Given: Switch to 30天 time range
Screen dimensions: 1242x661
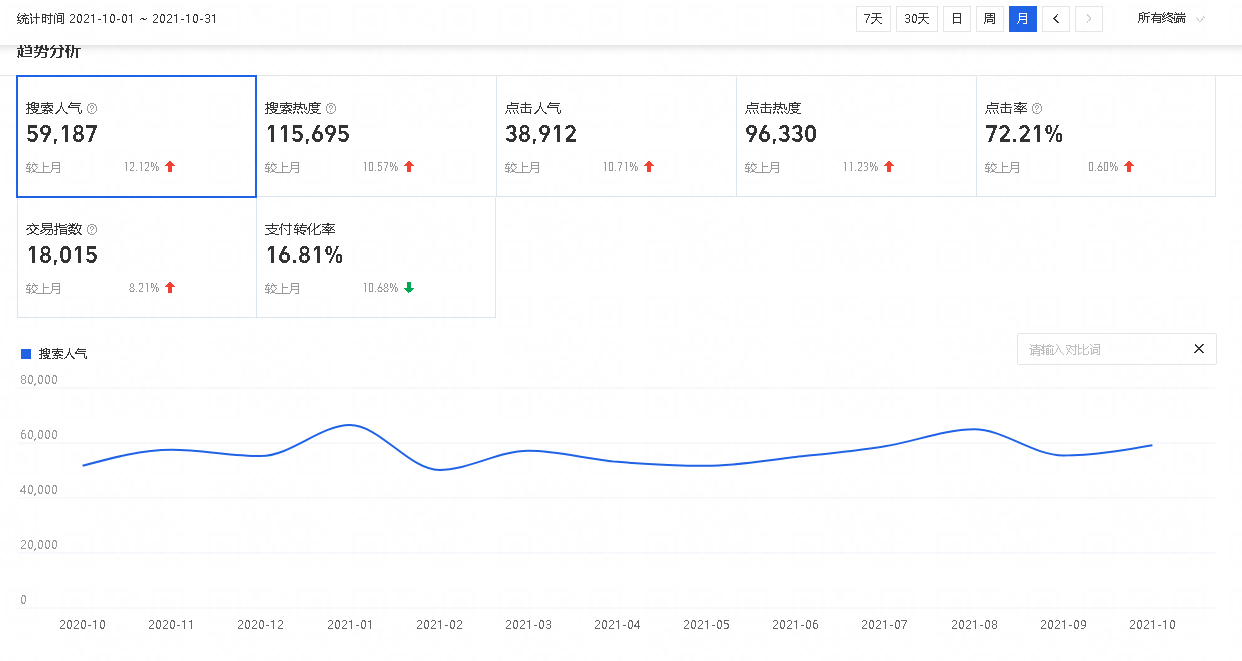Looking at the screenshot, I should point(916,19).
